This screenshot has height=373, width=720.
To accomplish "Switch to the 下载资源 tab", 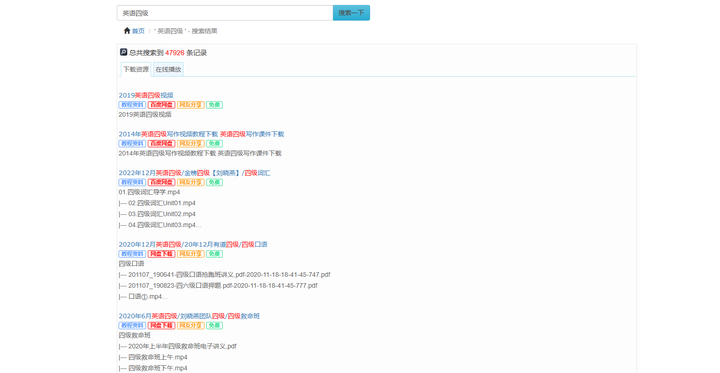I will pyautogui.click(x=136, y=69).
